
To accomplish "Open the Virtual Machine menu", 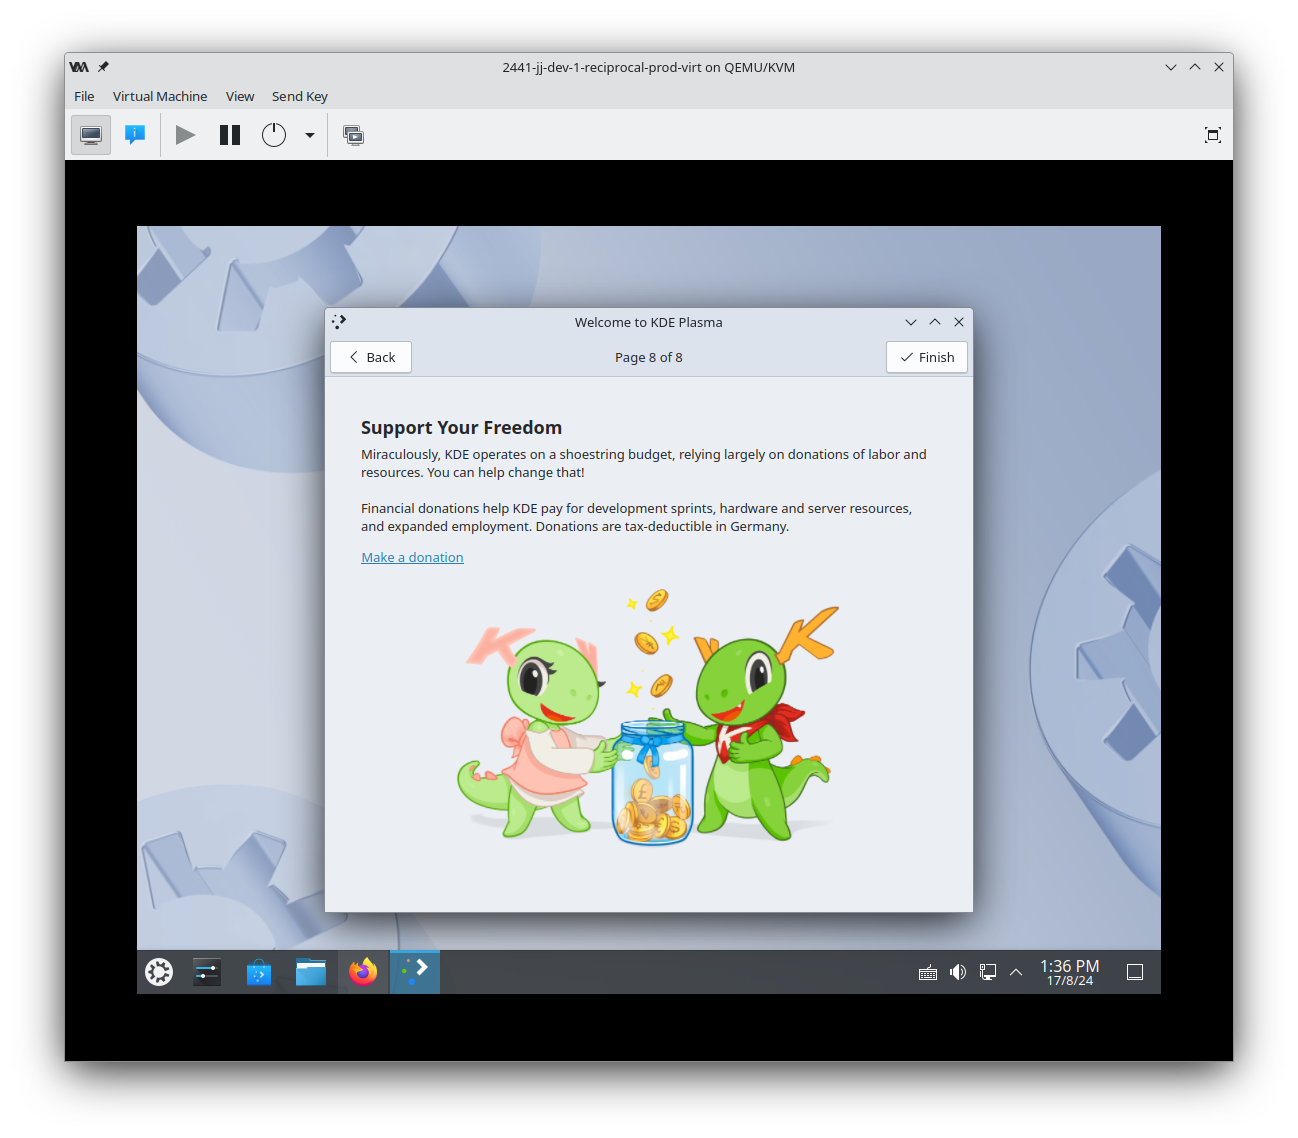I will [160, 96].
